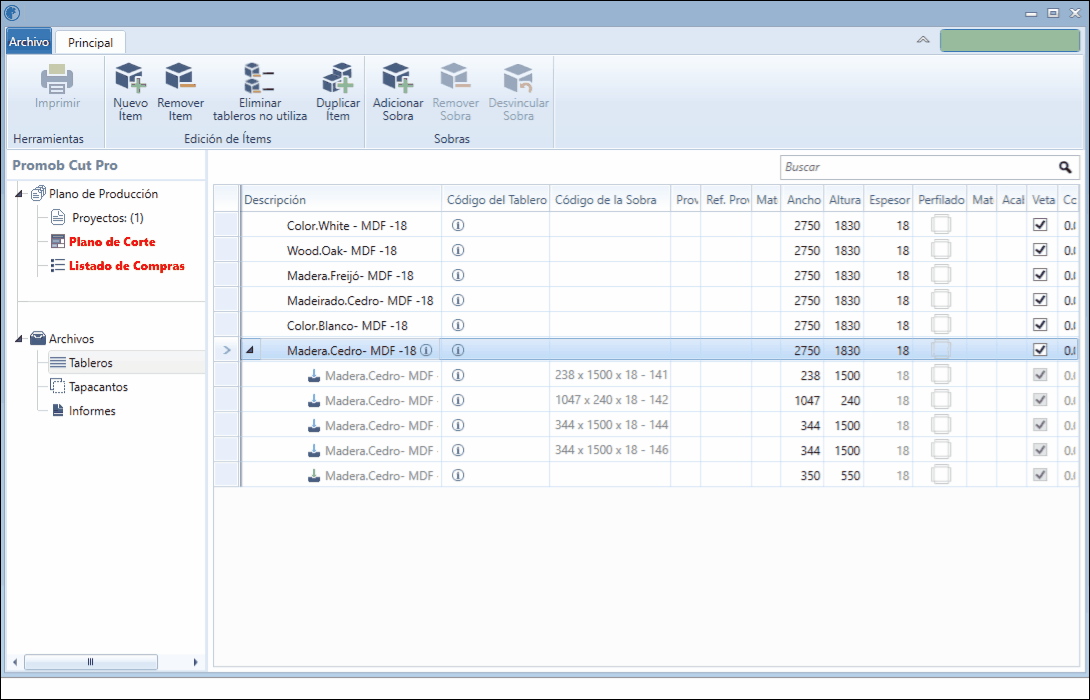Click Remover Sobra icon
Viewport: 1090px width, 700px height.
pos(455,77)
